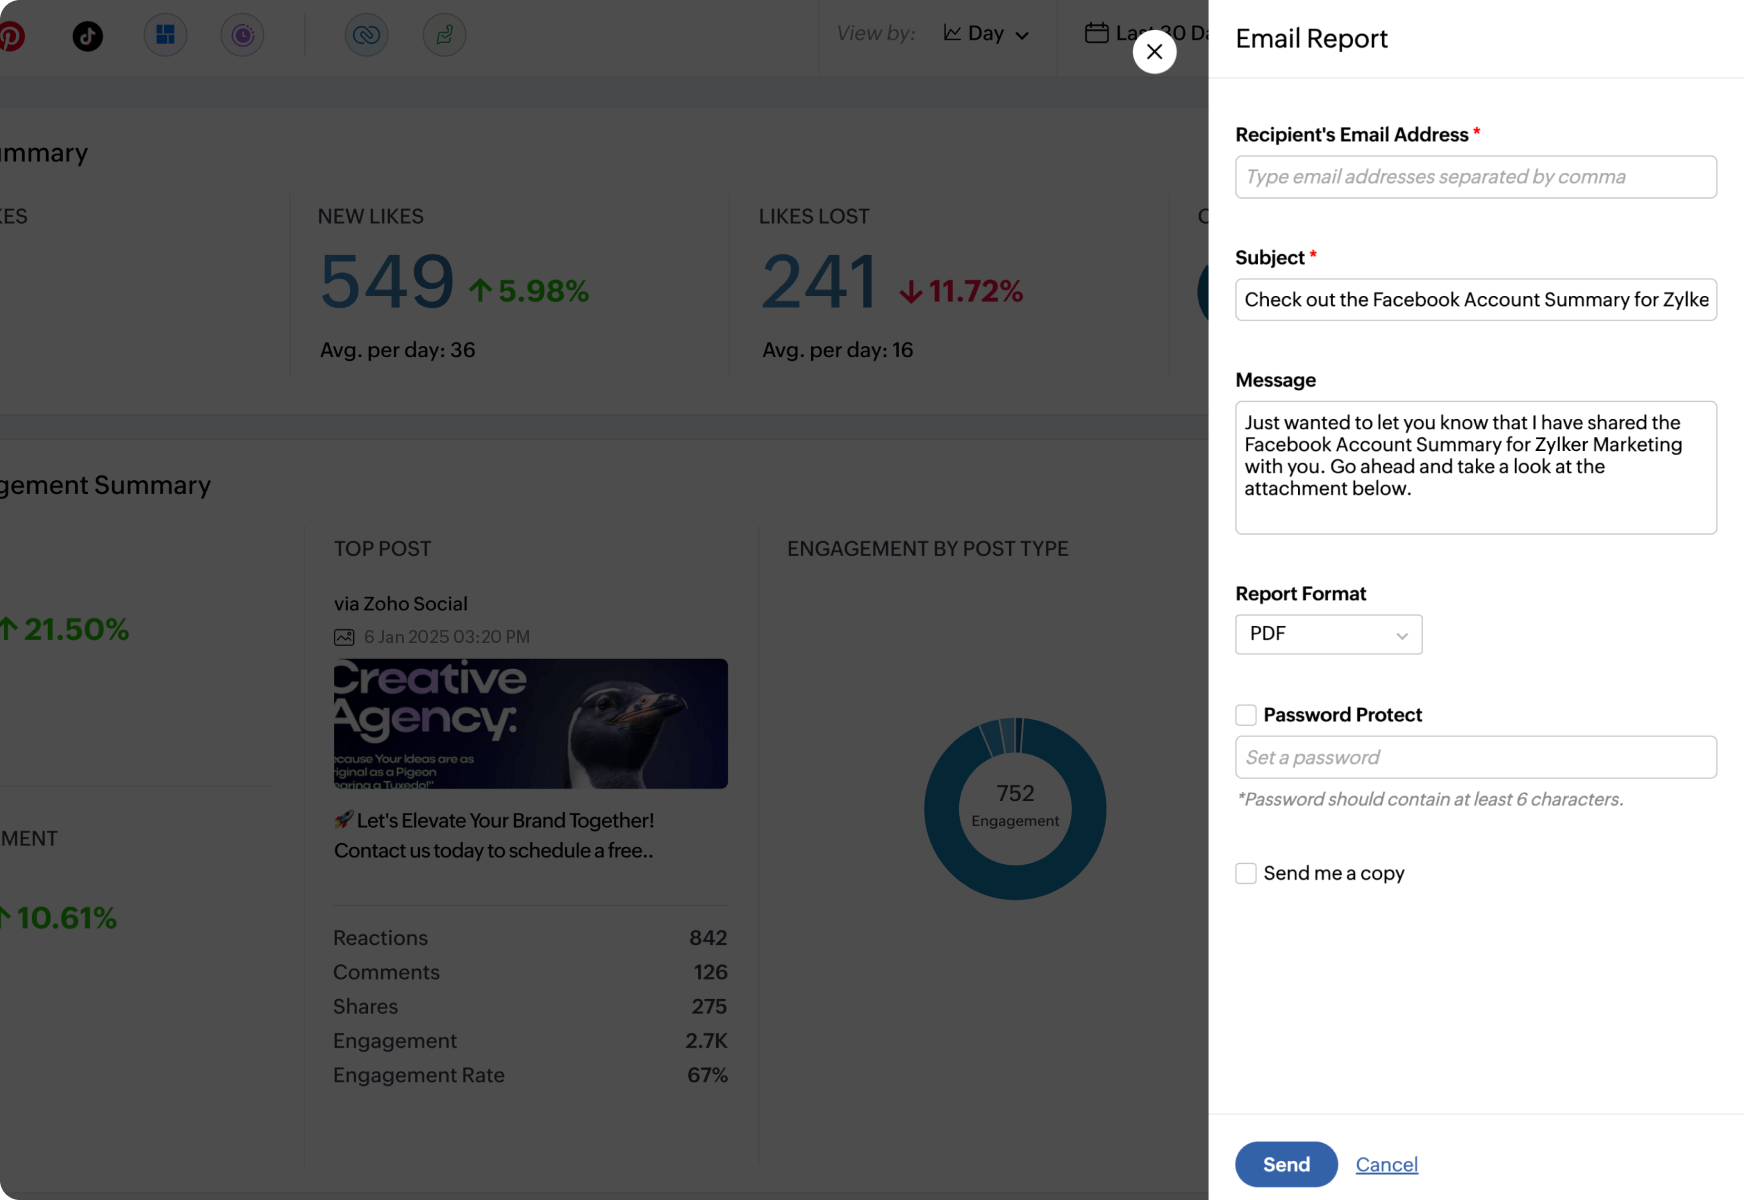Open the Report Format PDF dropdown
This screenshot has width=1744, height=1200.
click(1328, 634)
